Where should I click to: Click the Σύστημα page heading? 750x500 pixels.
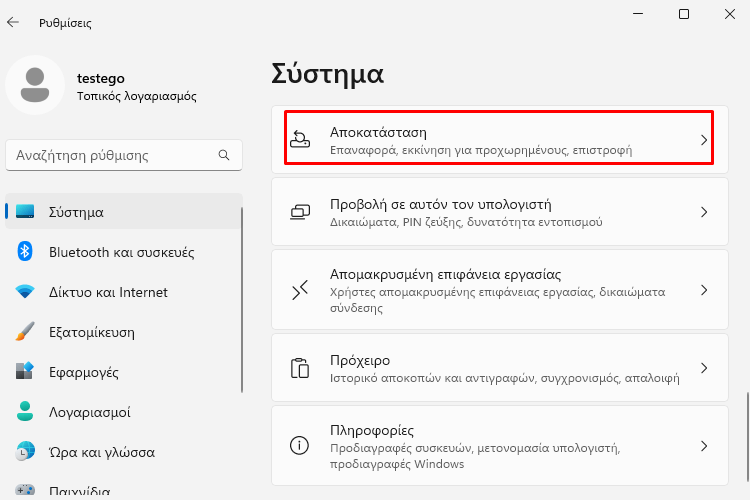click(328, 74)
